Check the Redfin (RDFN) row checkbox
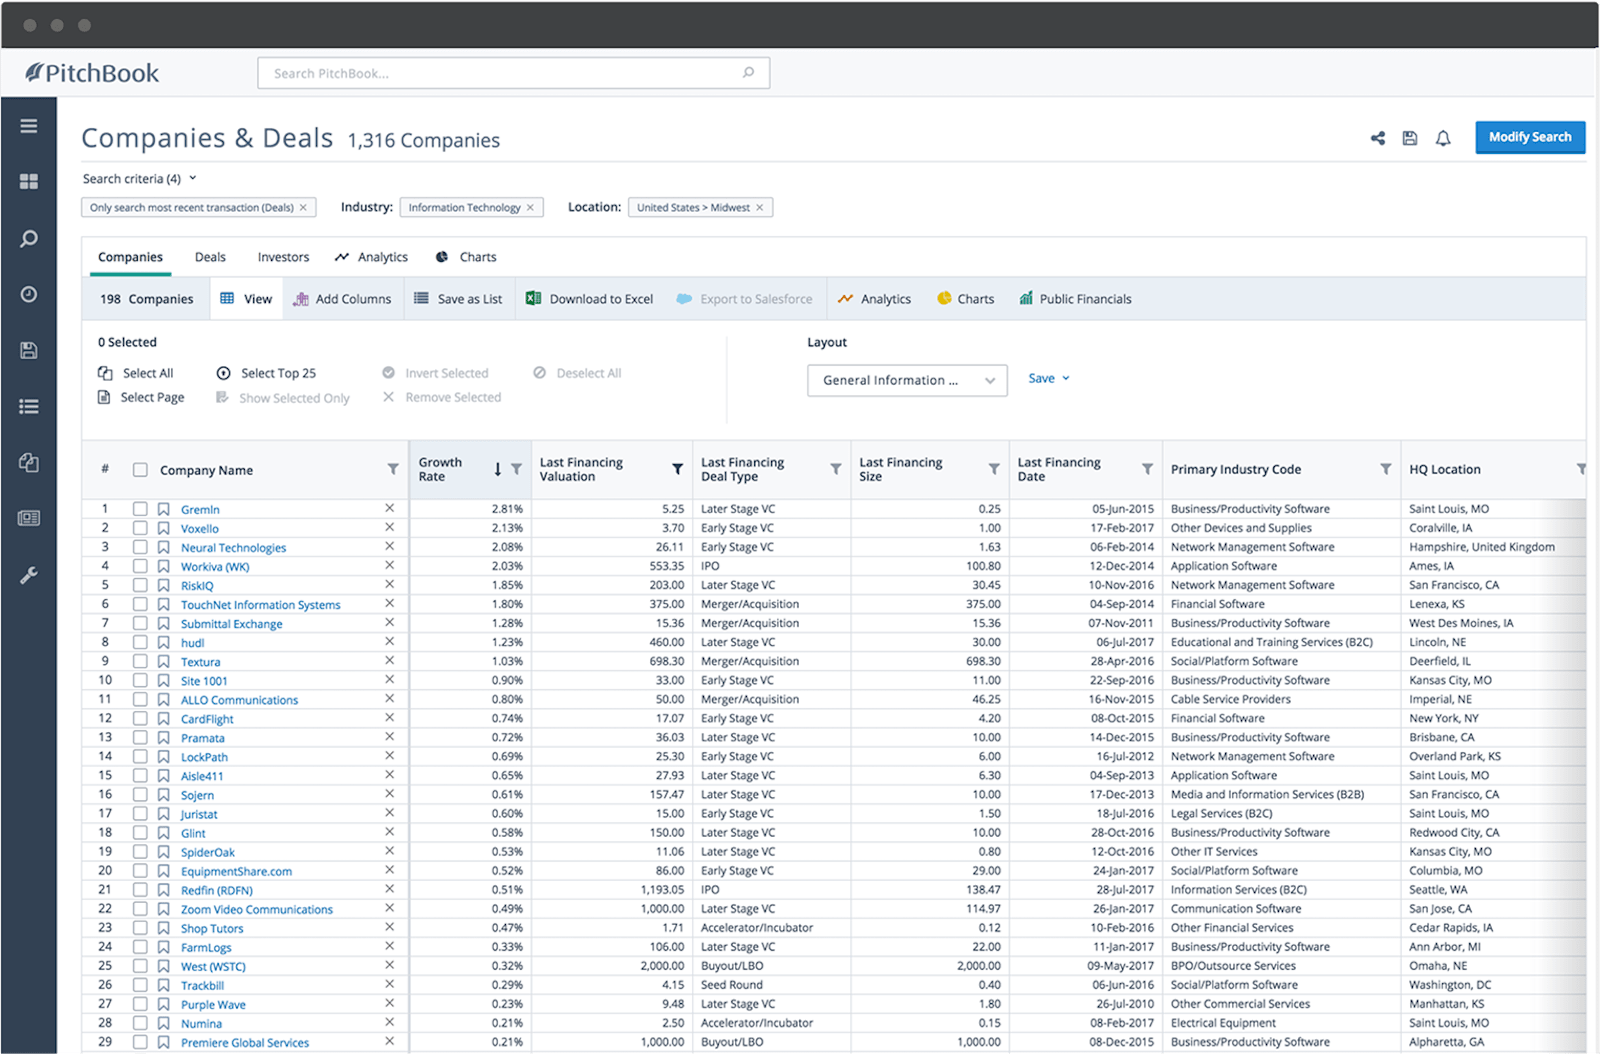Image resolution: width=1600 pixels, height=1054 pixels. pyautogui.click(x=140, y=890)
